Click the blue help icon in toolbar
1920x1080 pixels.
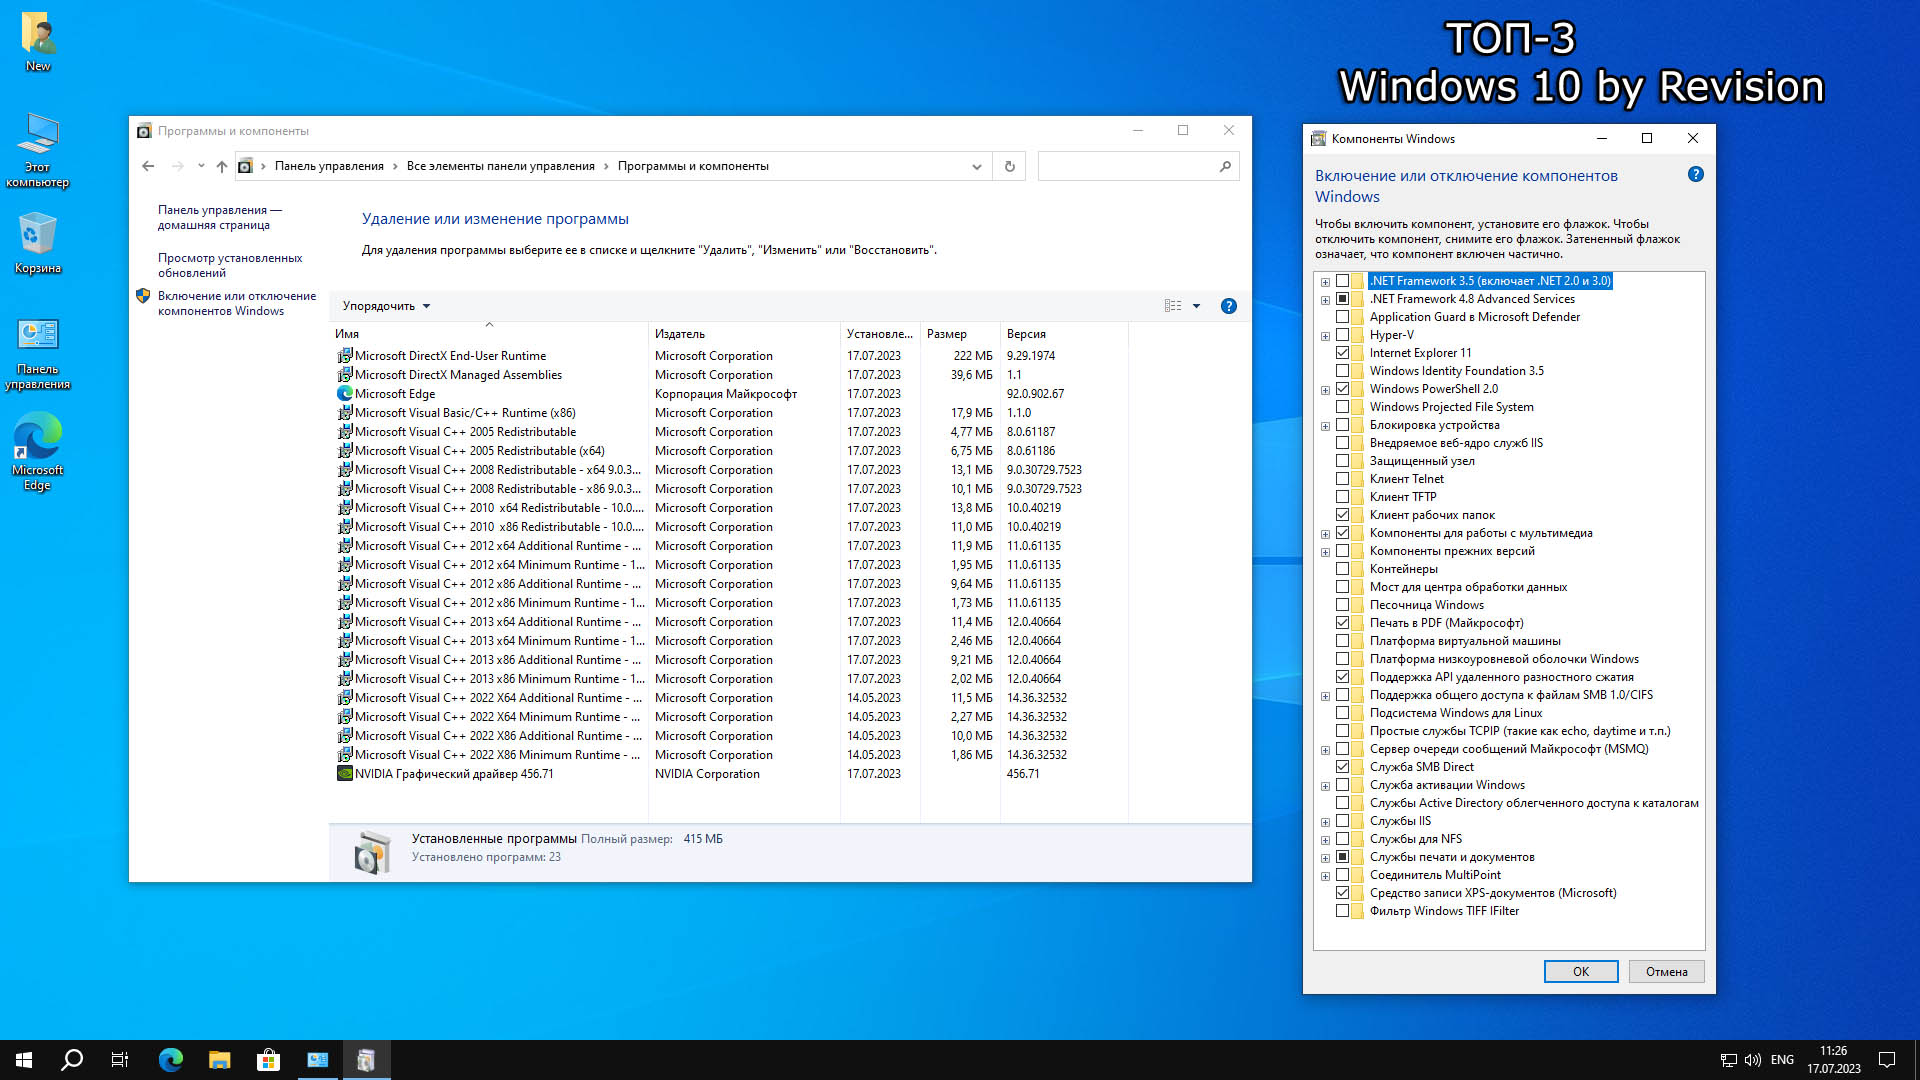(1228, 306)
